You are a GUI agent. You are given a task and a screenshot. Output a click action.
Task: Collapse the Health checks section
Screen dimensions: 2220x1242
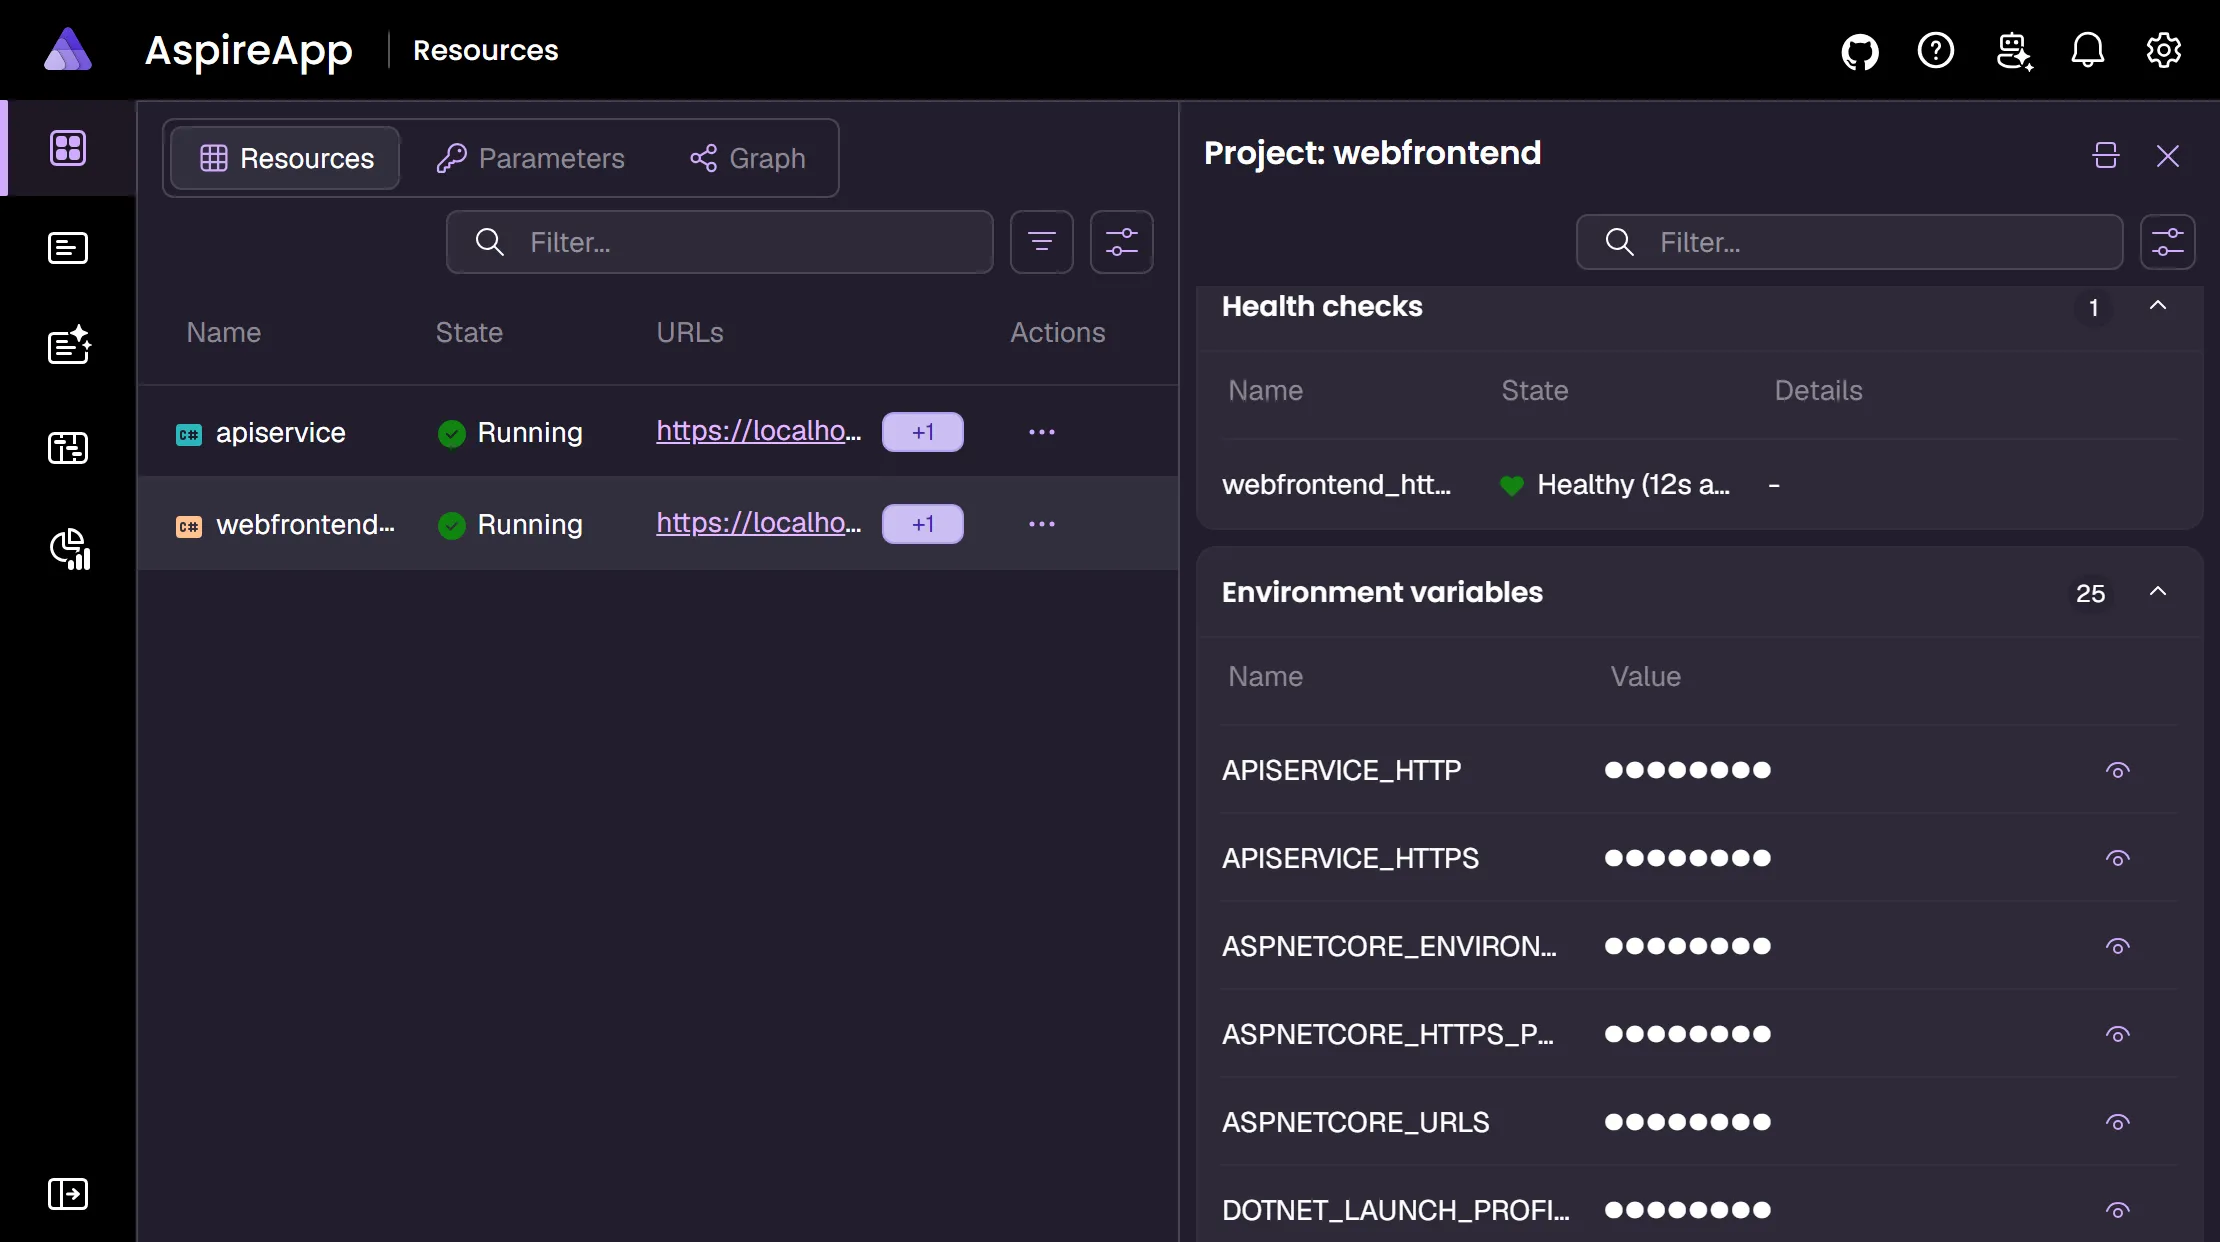click(2158, 305)
